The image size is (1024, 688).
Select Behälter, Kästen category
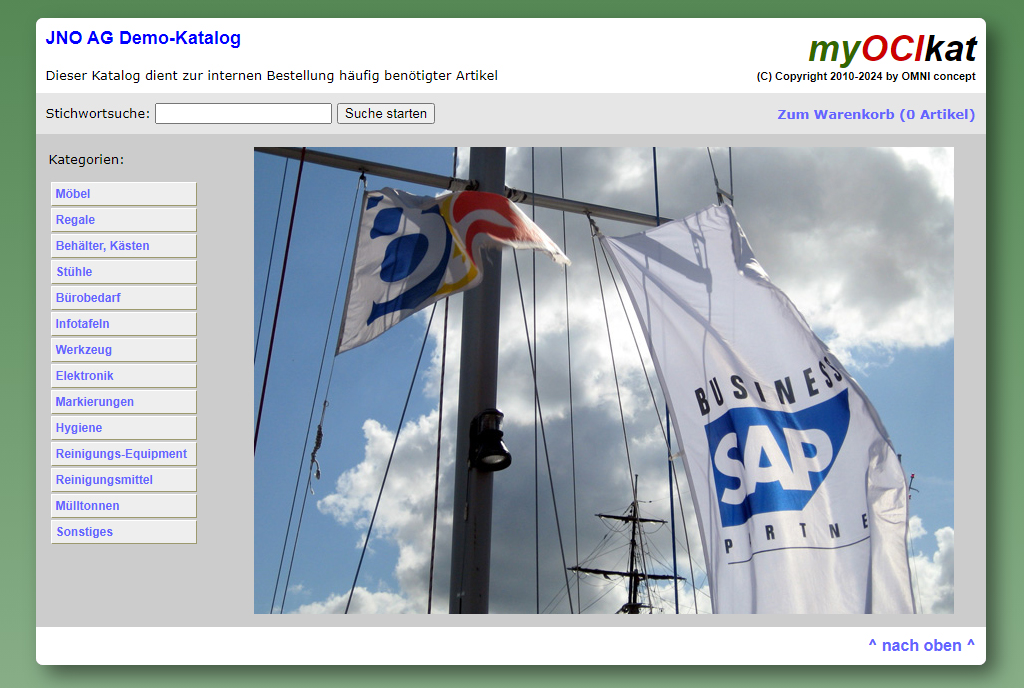click(123, 246)
